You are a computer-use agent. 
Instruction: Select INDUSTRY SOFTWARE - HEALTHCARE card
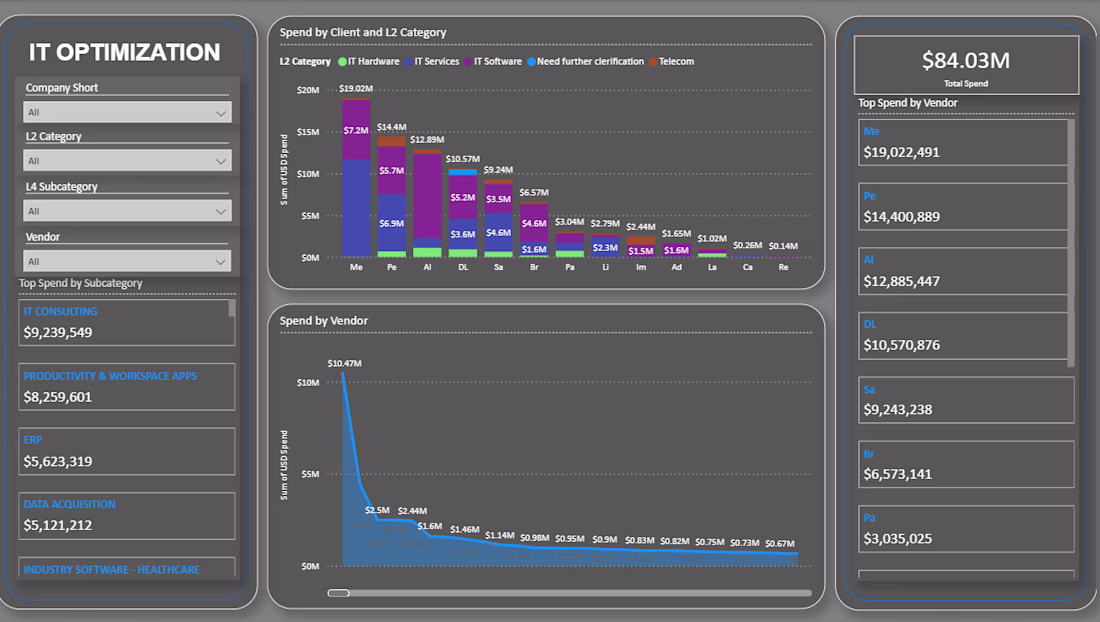127,567
